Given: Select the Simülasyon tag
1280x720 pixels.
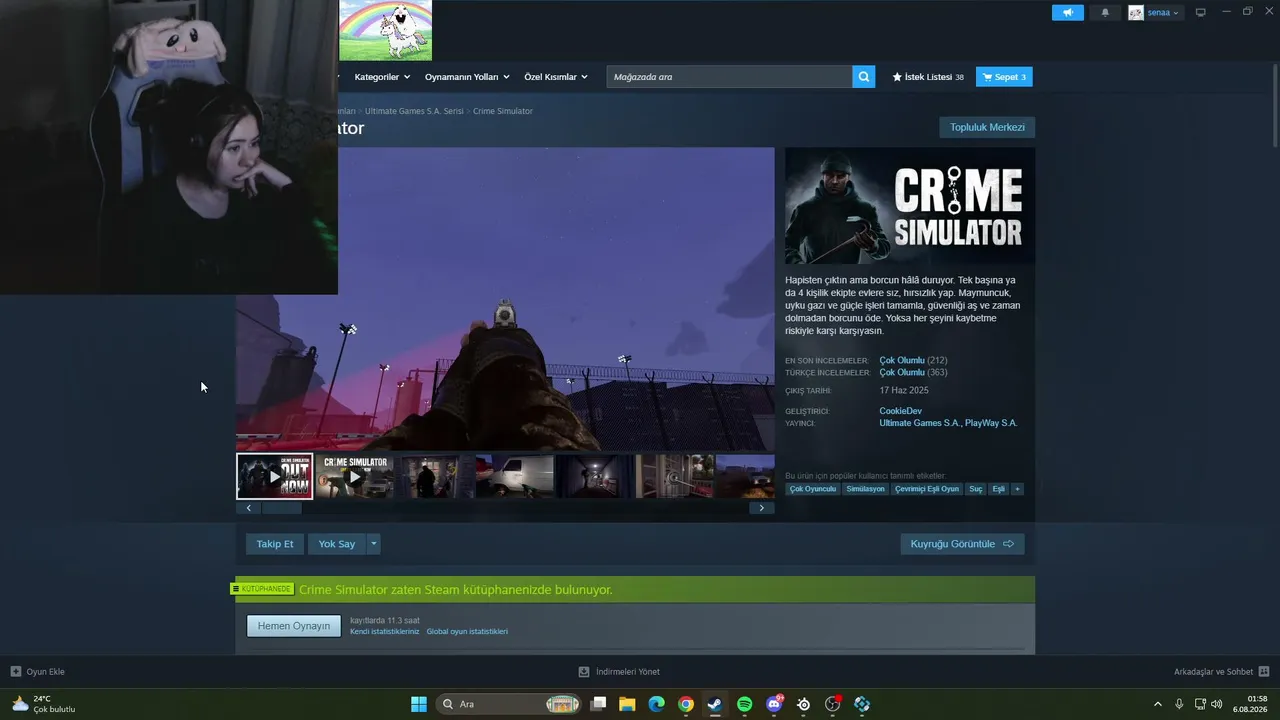Looking at the screenshot, I should pyautogui.click(x=865, y=489).
